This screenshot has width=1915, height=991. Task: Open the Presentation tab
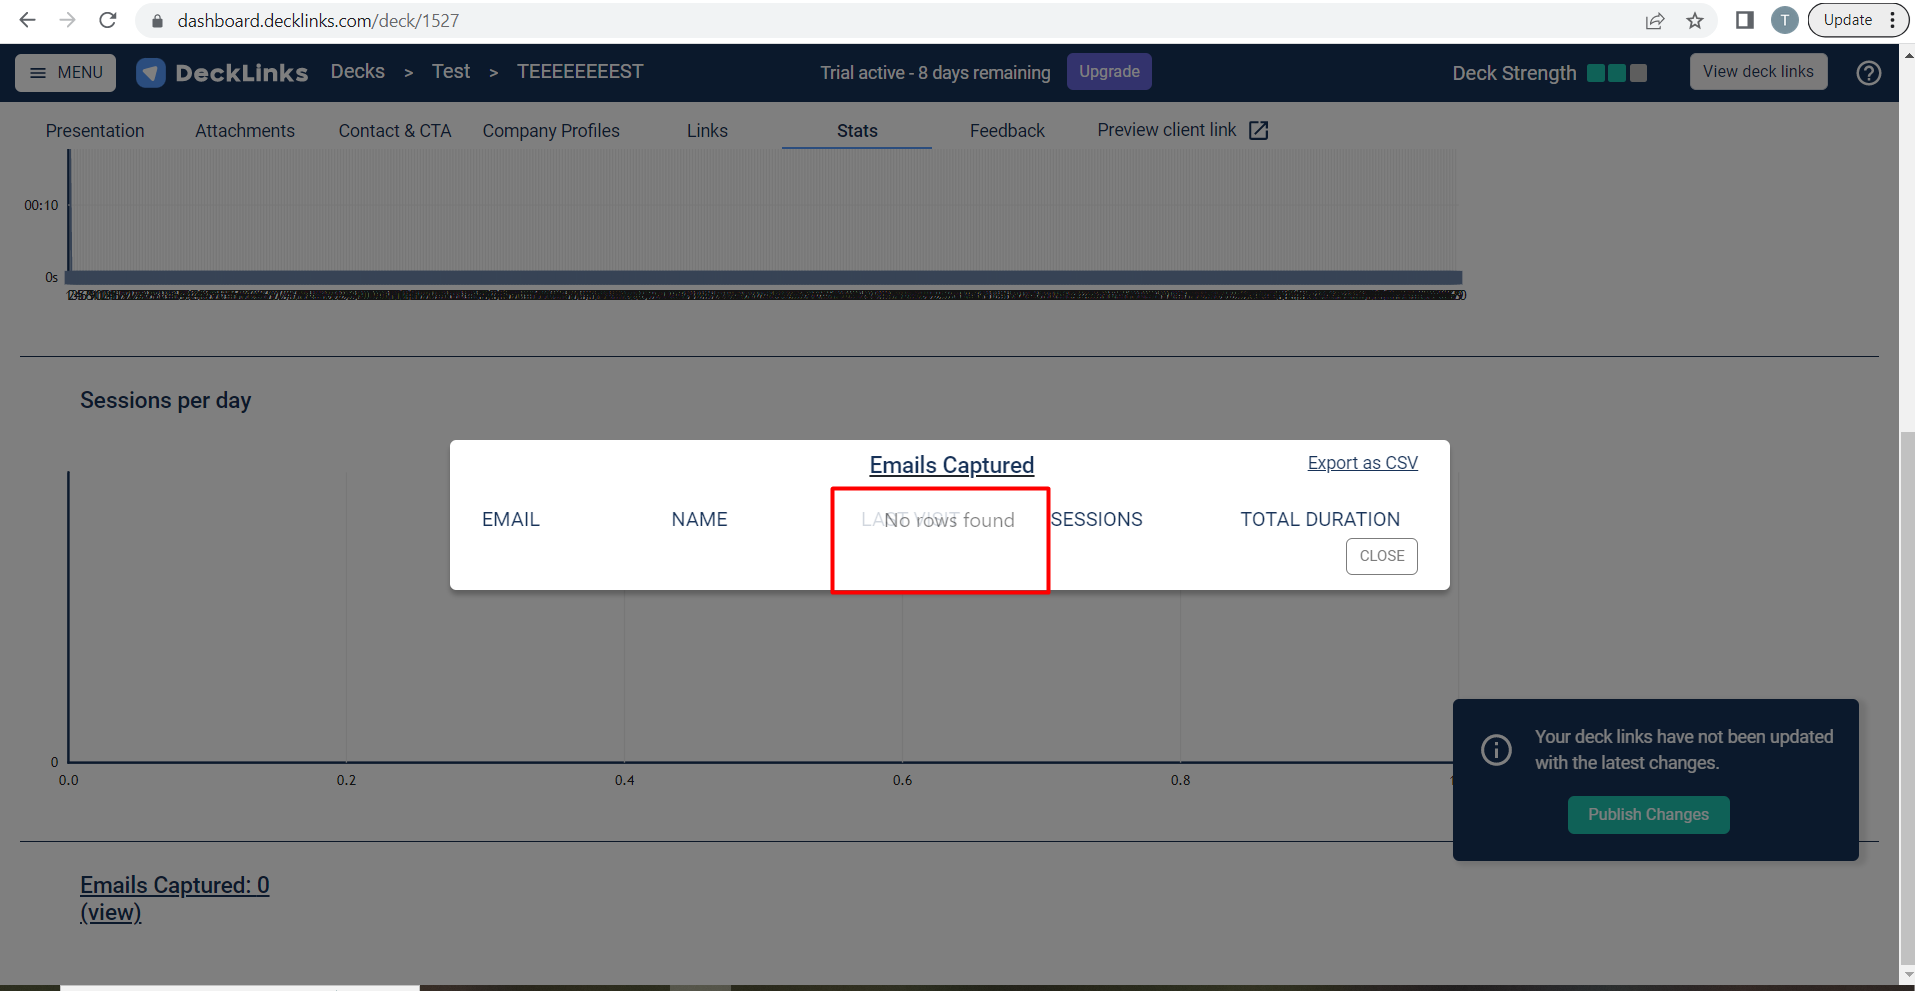pos(95,131)
